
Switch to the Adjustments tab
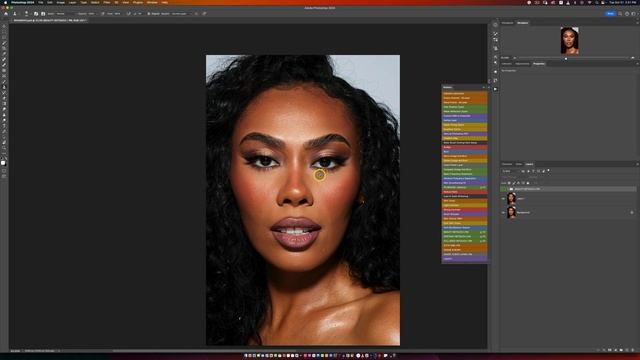point(522,64)
